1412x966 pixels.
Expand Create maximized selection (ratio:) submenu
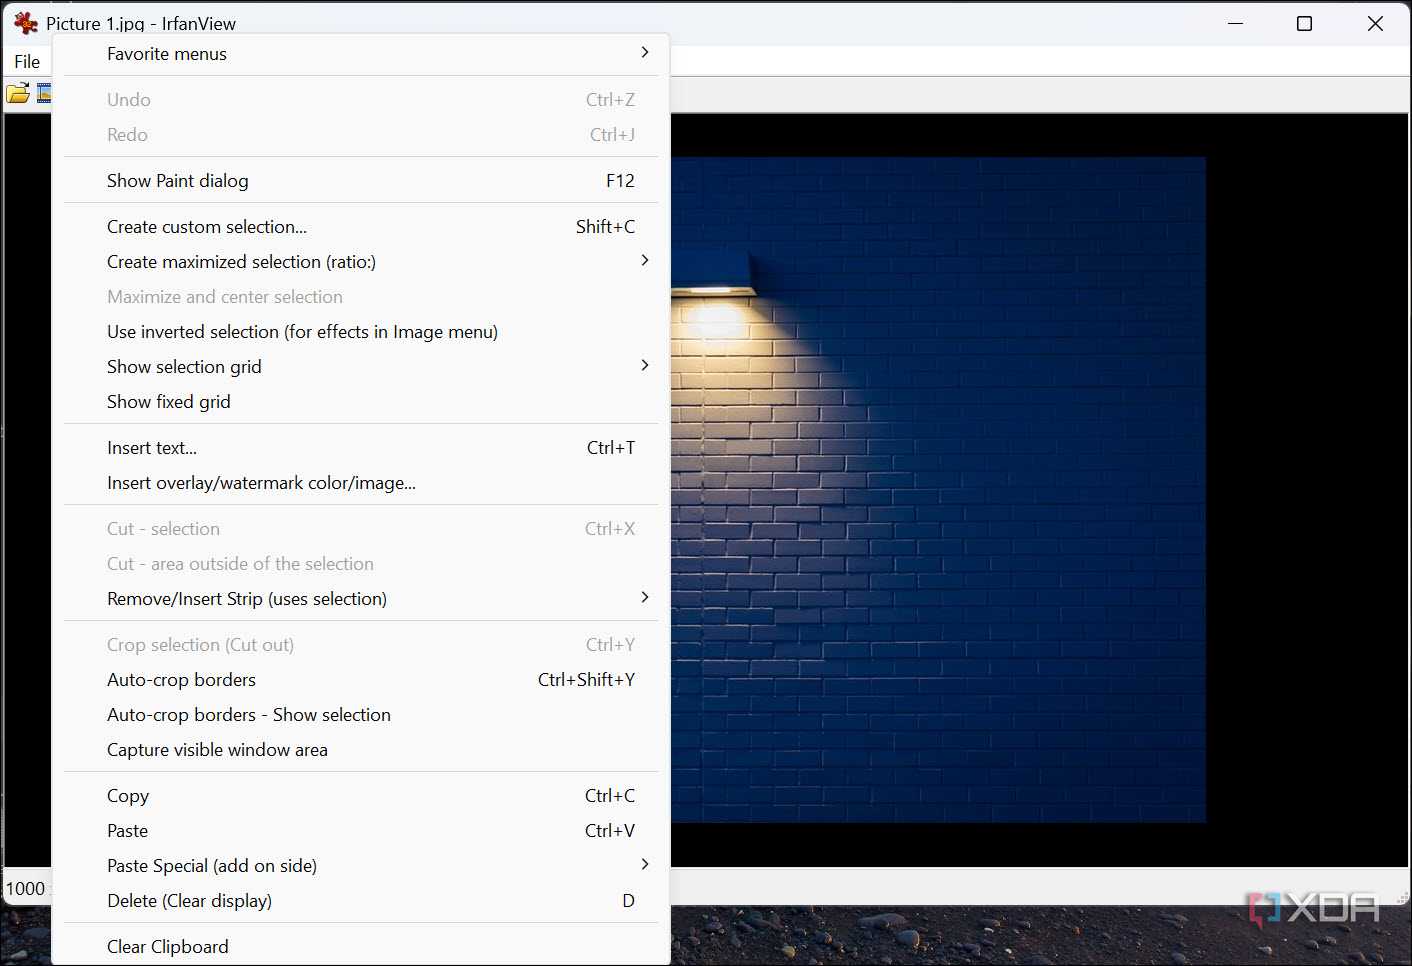(361, 262)
